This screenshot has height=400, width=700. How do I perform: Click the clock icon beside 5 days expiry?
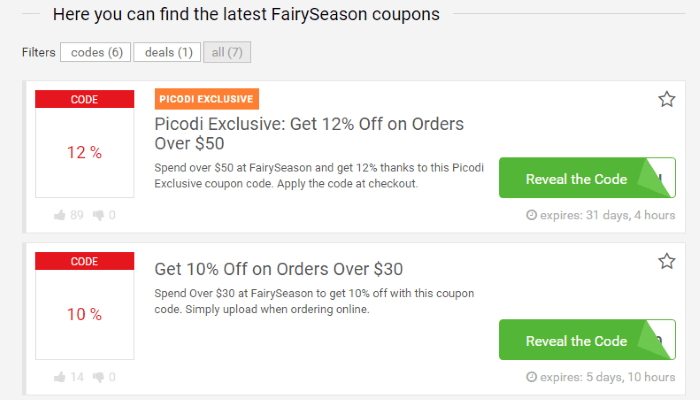(x=531, y=377)
